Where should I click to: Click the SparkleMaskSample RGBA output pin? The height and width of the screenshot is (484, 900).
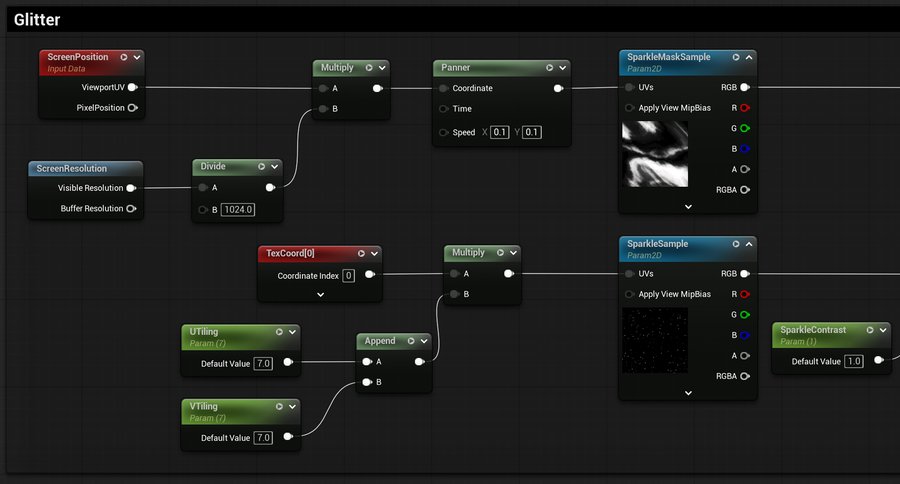tap(745, 189)
